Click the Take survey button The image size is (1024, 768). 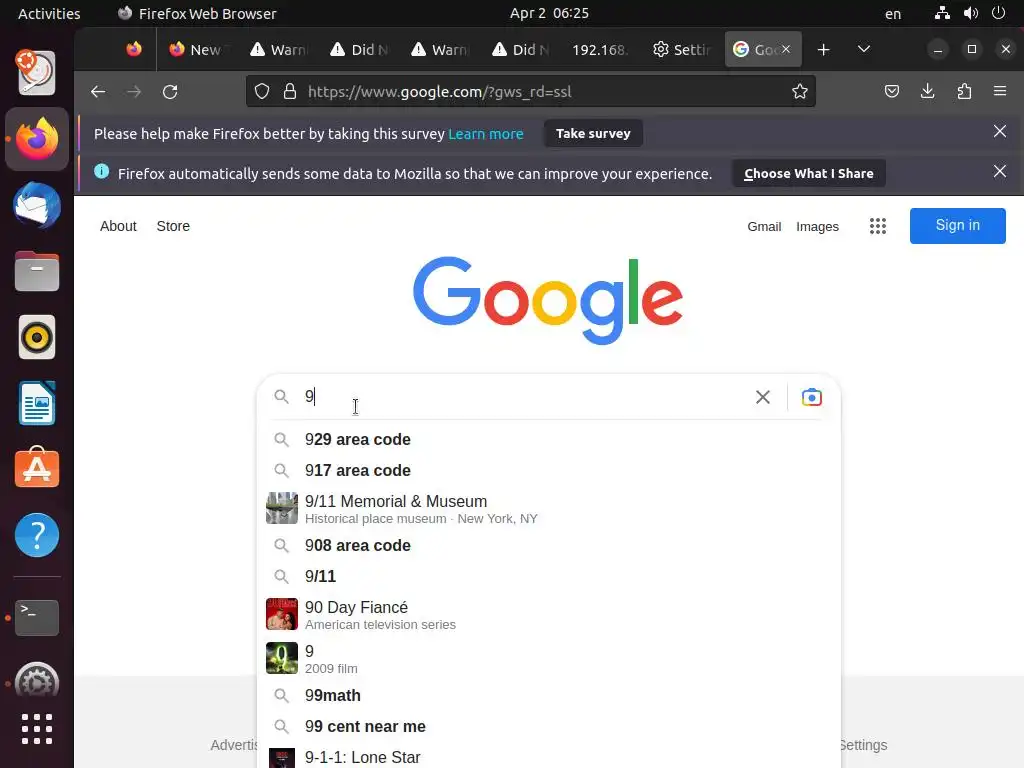tap(593, 133)
